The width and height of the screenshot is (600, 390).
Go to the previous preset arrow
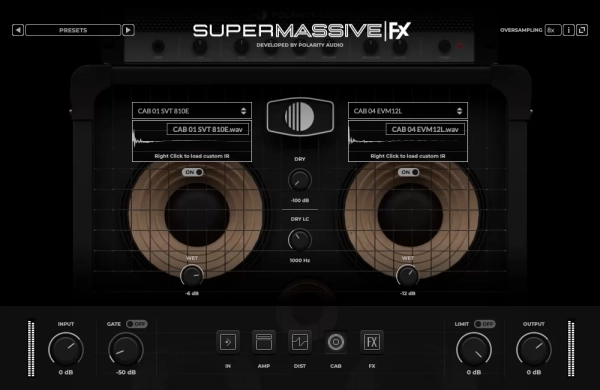18,30
